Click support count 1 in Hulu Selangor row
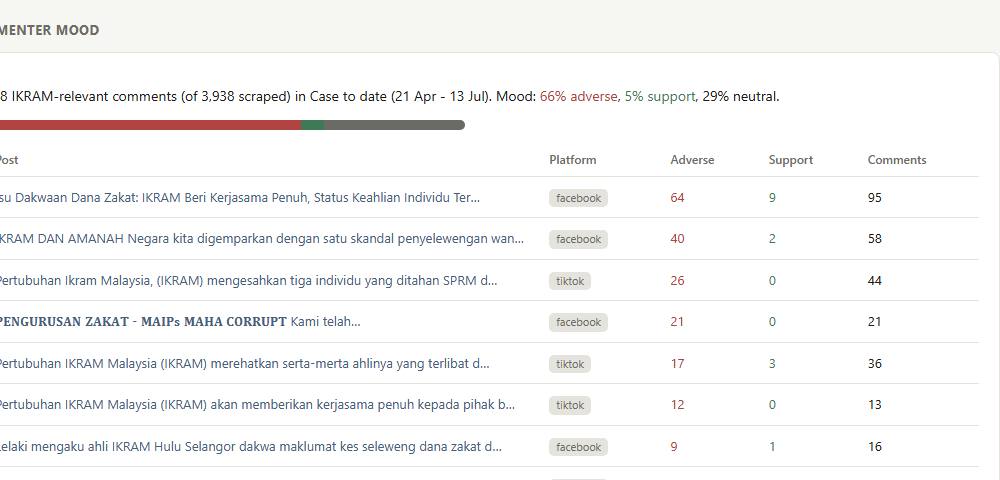Image resolution: width=1000 pixels, height=480 pixels. pyautogui.click(x=772, y=447)
